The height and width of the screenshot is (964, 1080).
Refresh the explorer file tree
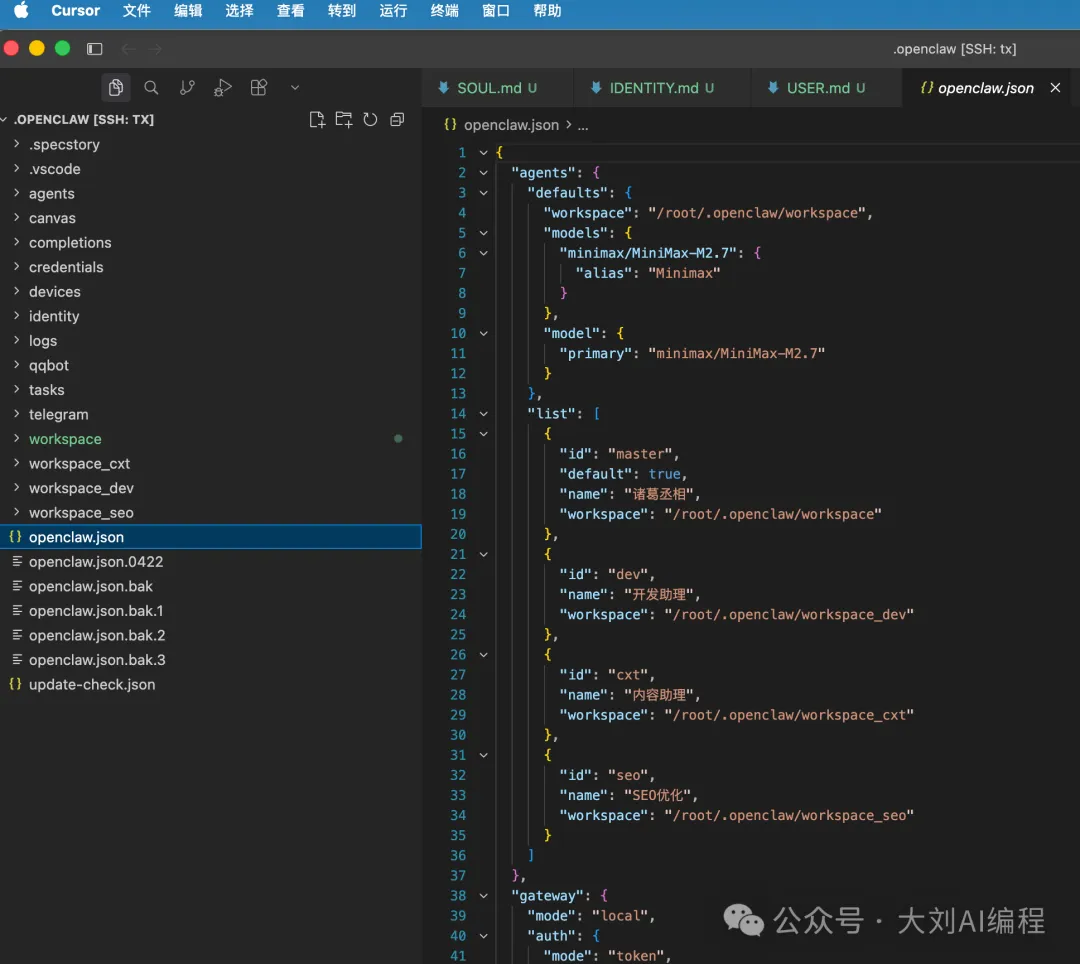pyautogui.click(x=370, y=120)
